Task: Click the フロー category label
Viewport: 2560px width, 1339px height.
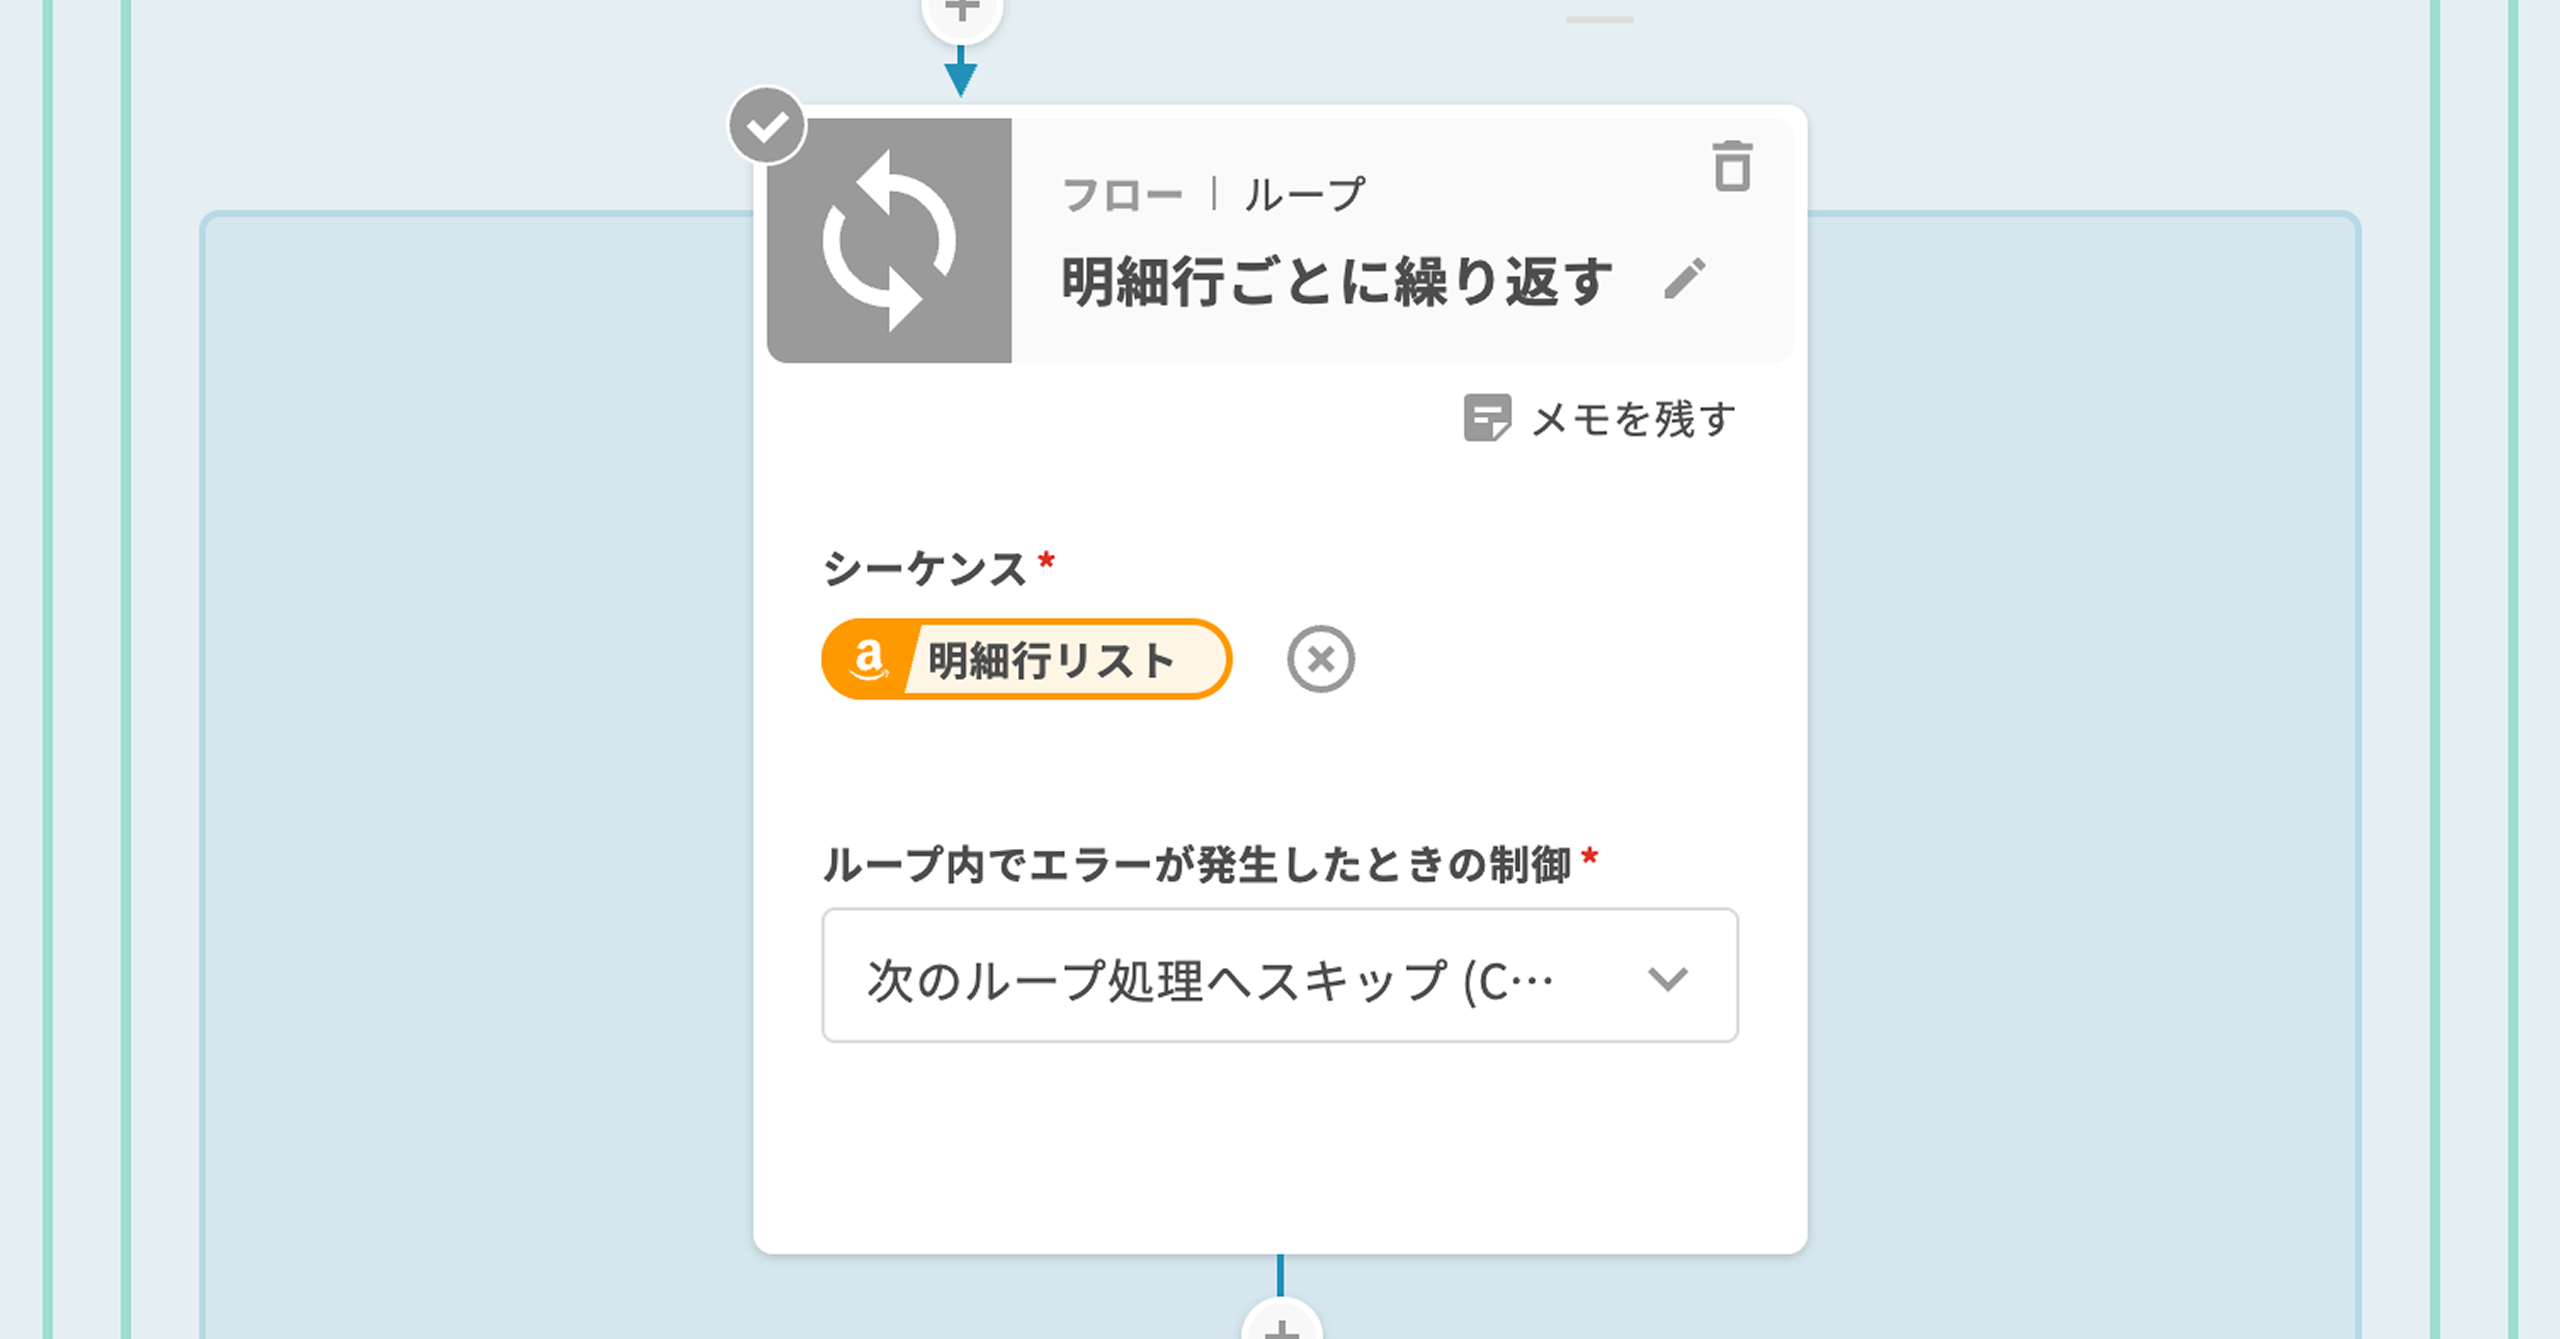Action: pos(1122,195)
